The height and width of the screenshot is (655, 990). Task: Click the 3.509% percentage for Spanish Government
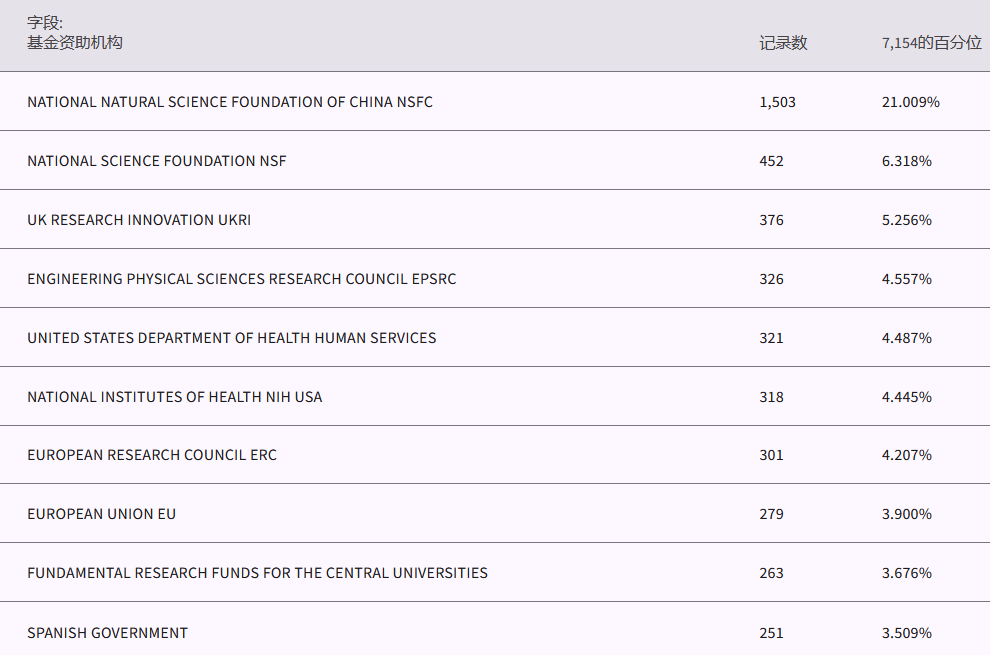[x=906, y=632]
